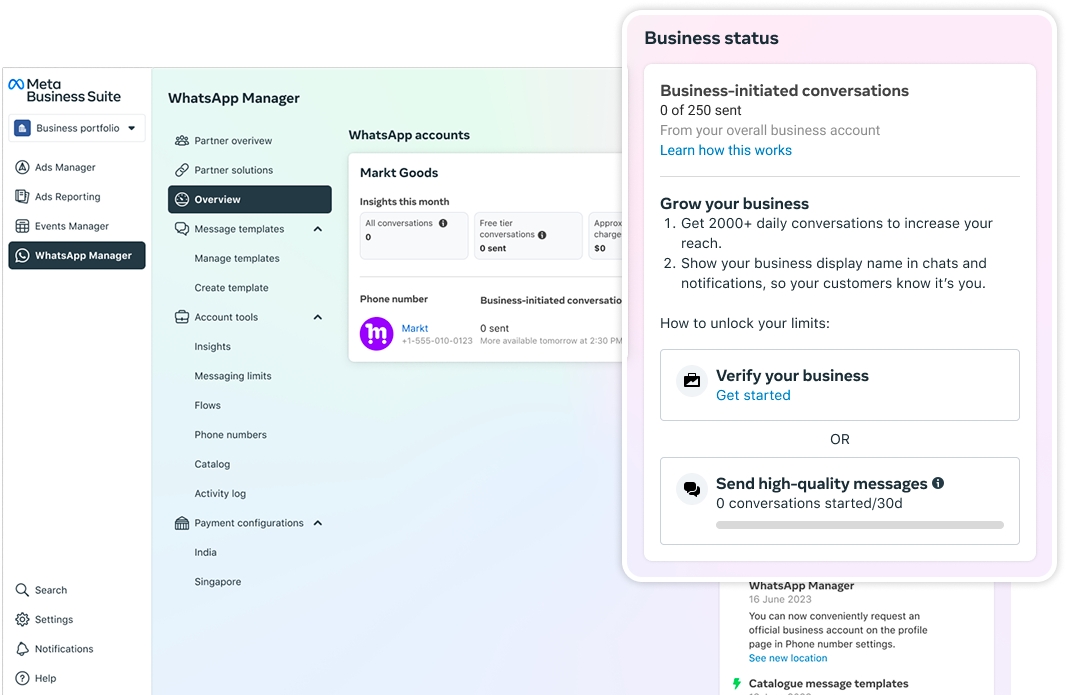Open the Business portfolio dropdown
Image resolution: width=1067 pixels, height=695 pixels.
point(78,128)
